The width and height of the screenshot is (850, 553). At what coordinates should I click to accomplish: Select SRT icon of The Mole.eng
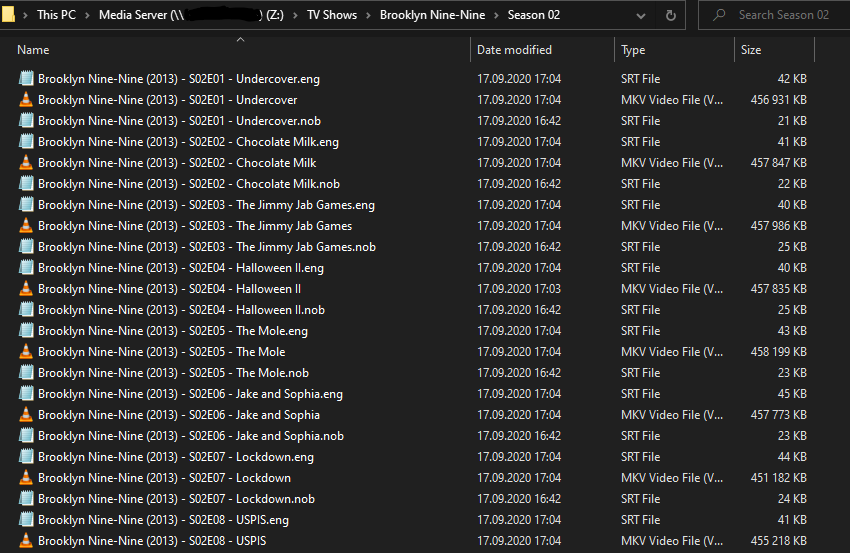coord(25,331)
